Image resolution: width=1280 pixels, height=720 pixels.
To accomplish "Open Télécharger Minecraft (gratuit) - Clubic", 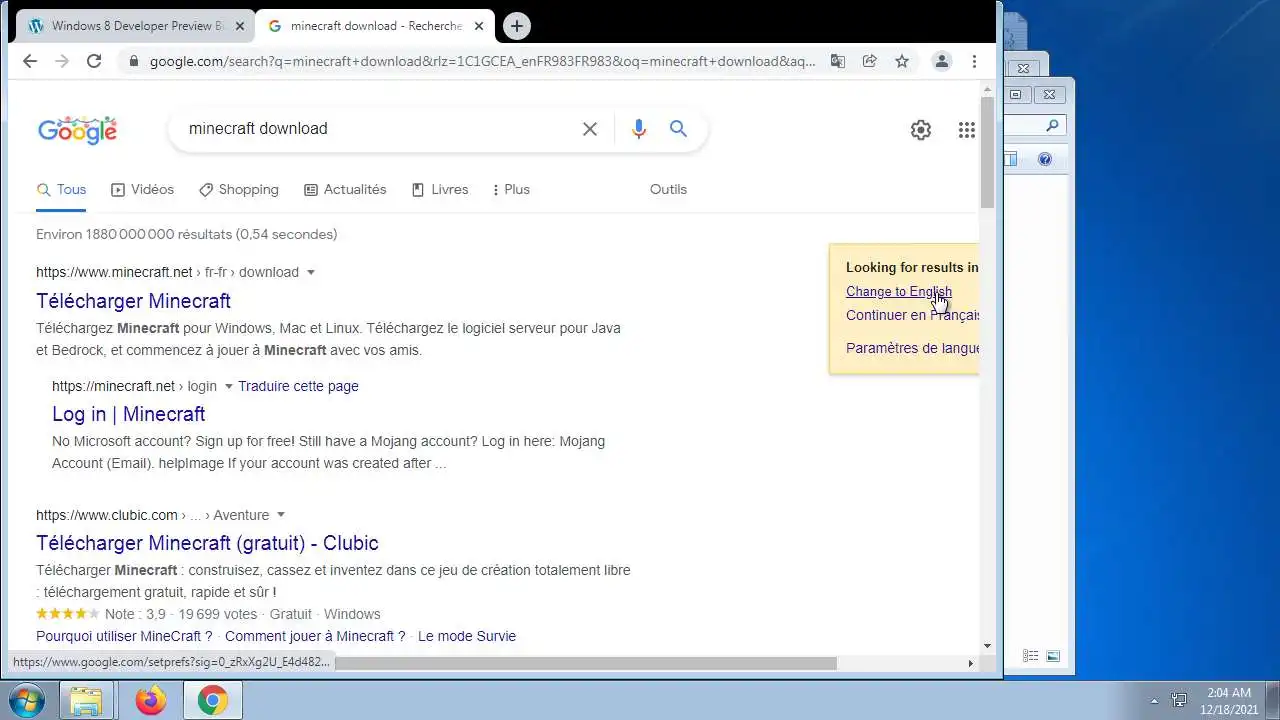I will pyautogui.click(x=207, y=543).
